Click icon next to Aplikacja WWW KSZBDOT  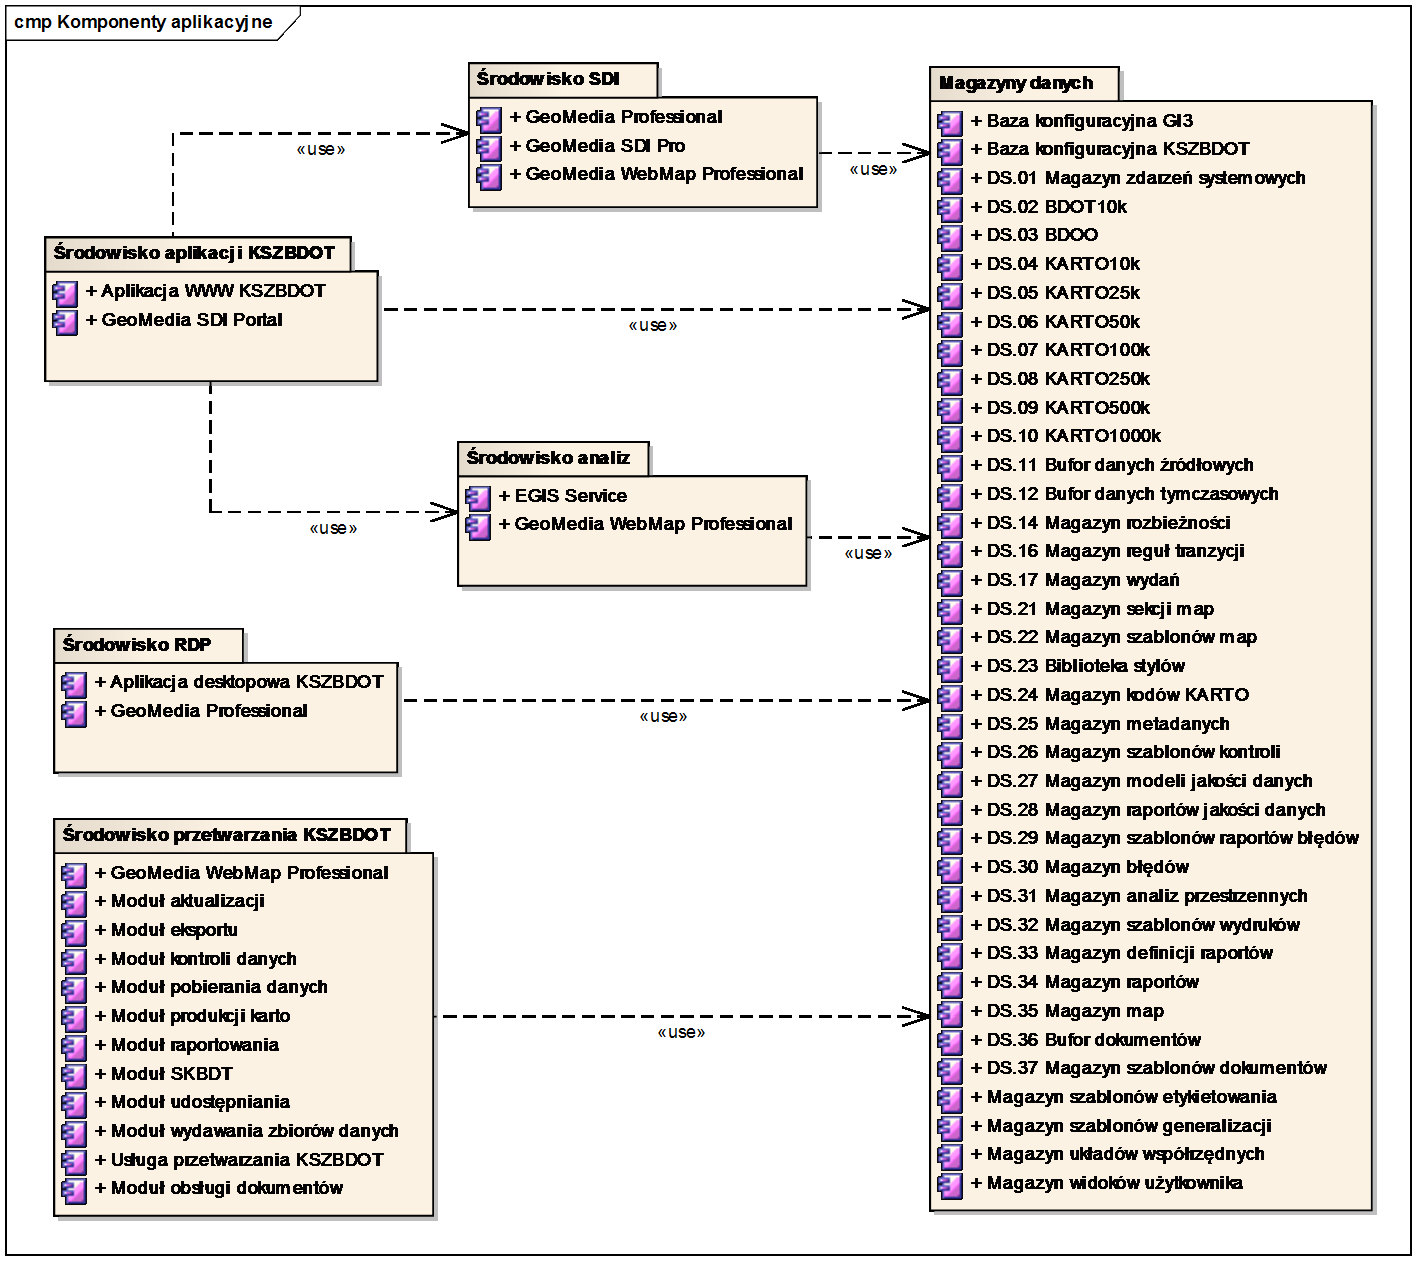(x=65, y=293)
